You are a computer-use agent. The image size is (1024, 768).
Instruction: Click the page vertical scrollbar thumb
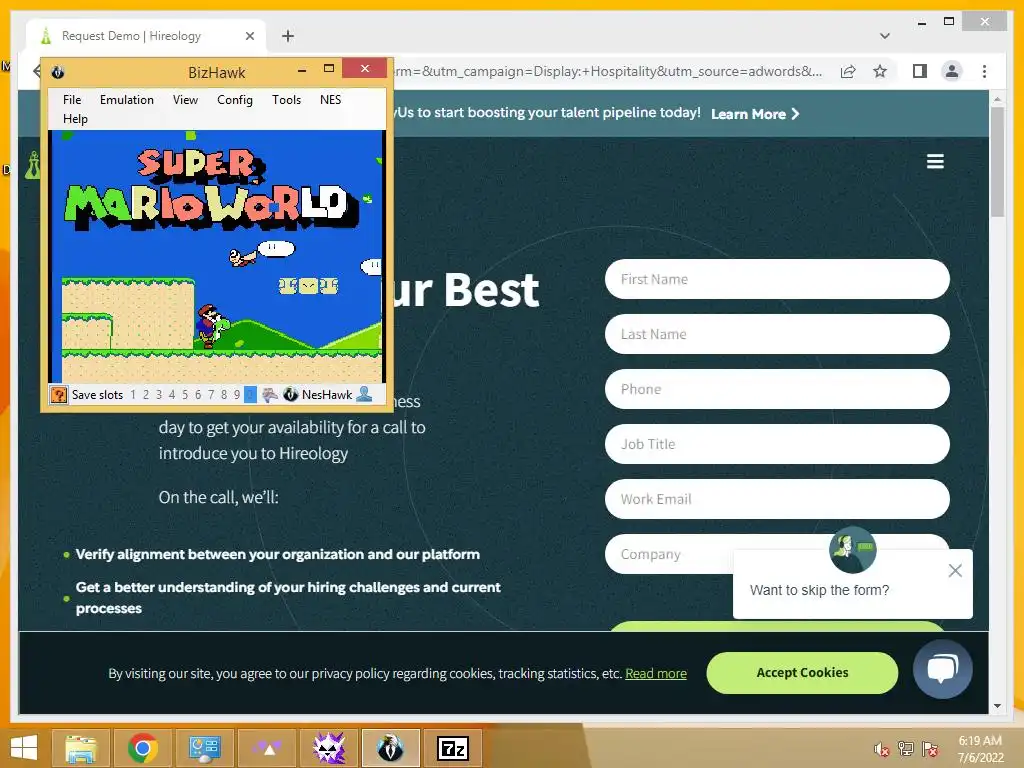click(997, 162)
